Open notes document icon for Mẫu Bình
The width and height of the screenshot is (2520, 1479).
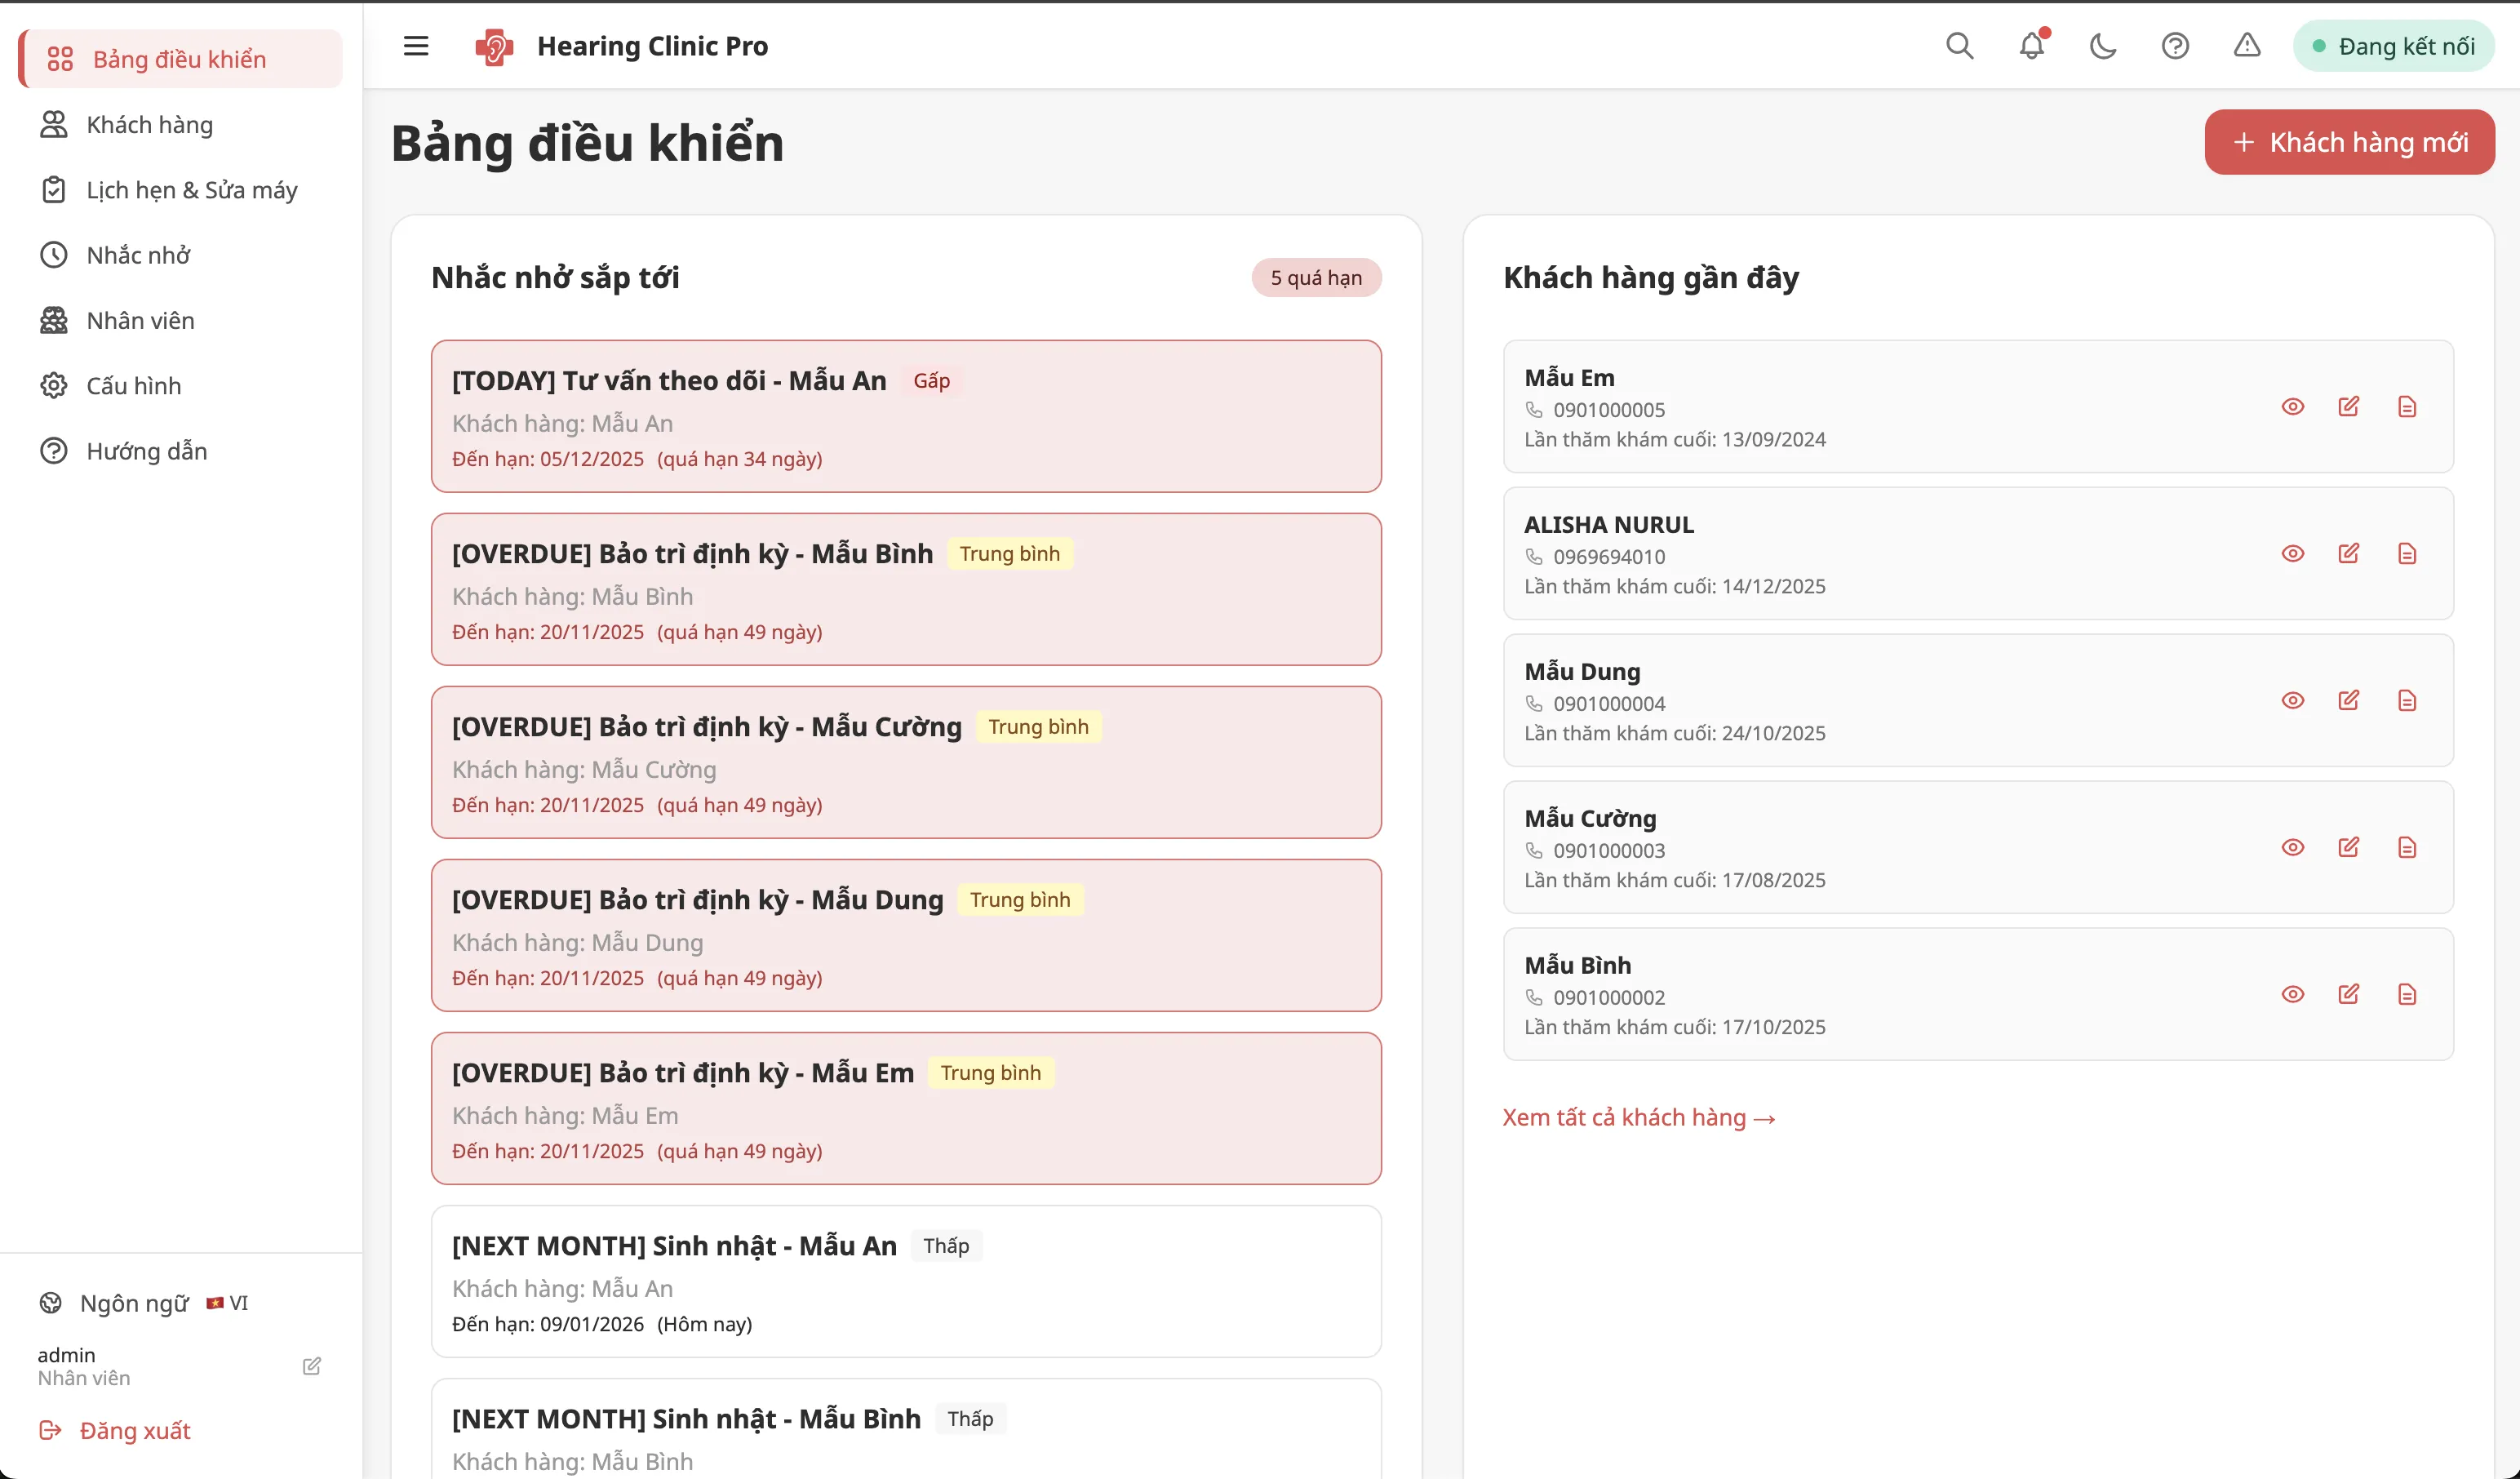[2407, 994]
